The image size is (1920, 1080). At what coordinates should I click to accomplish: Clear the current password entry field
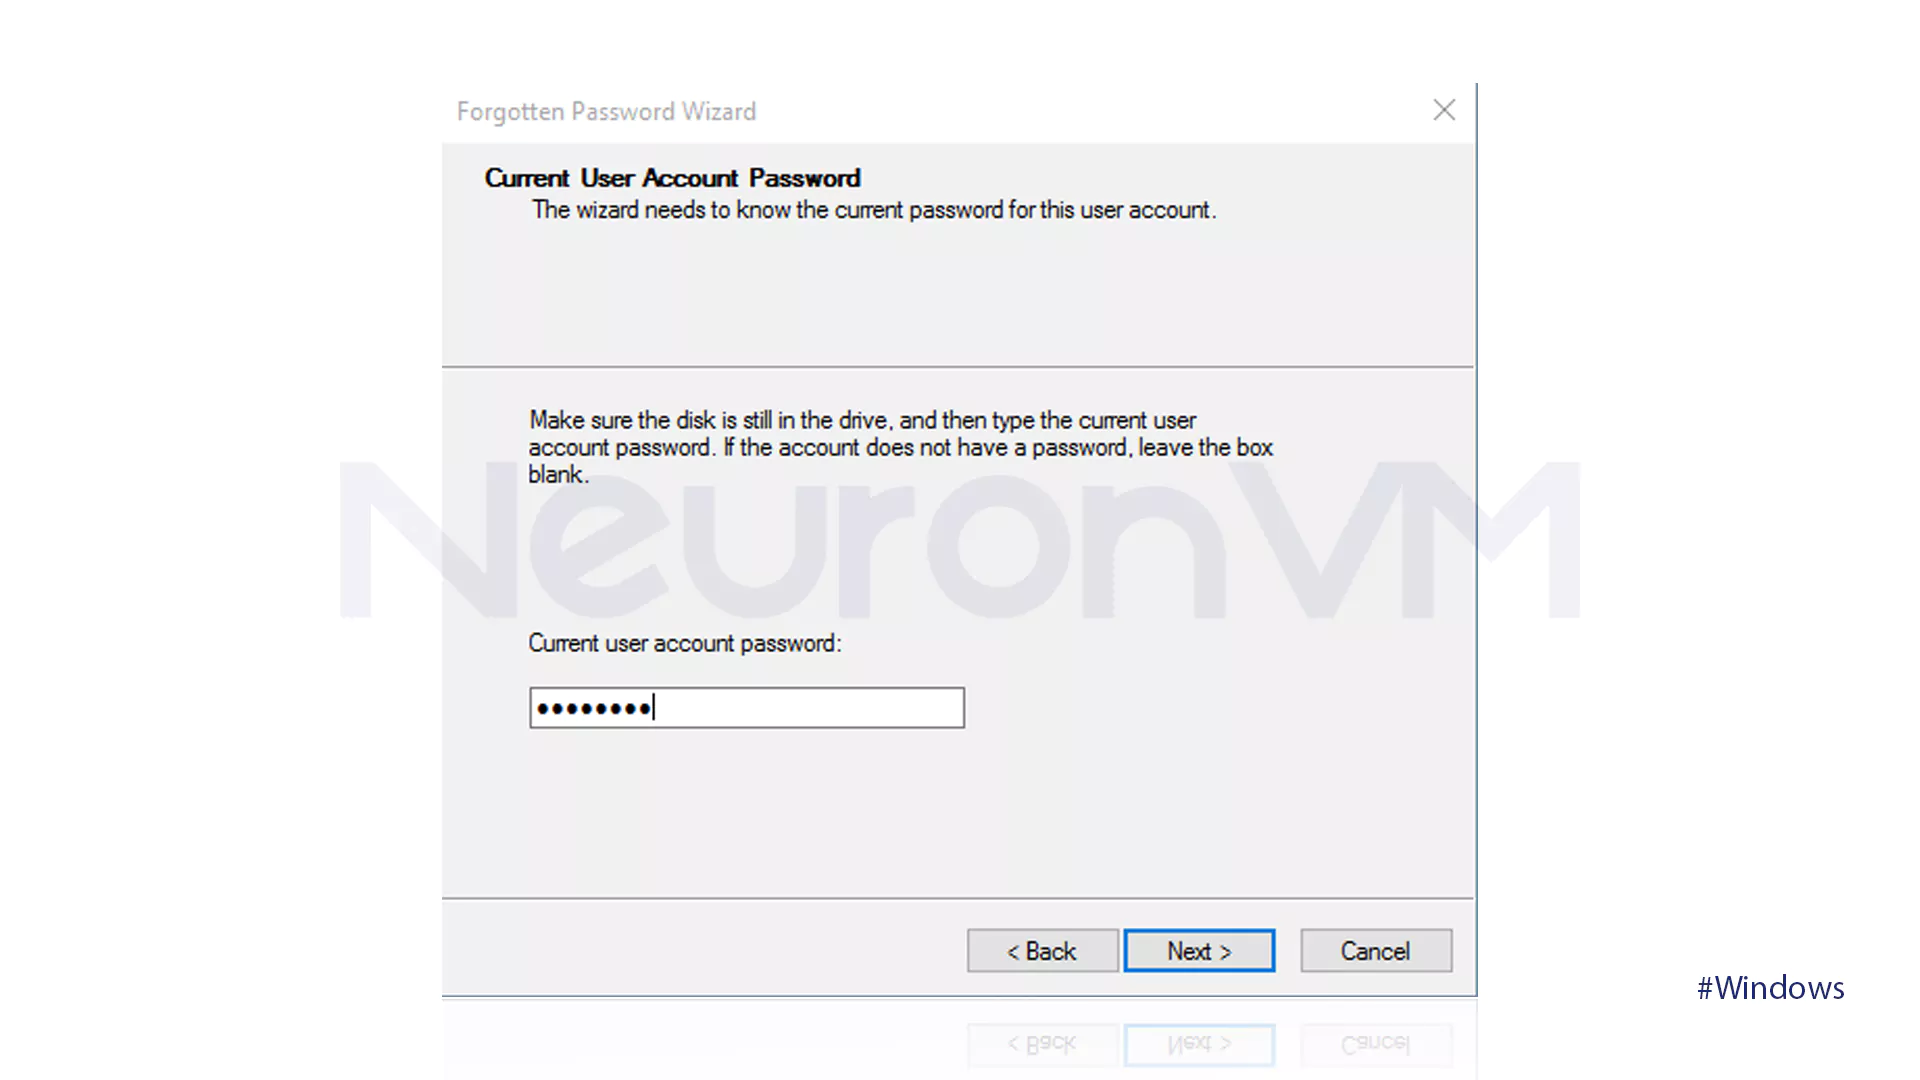click(745, 707)
